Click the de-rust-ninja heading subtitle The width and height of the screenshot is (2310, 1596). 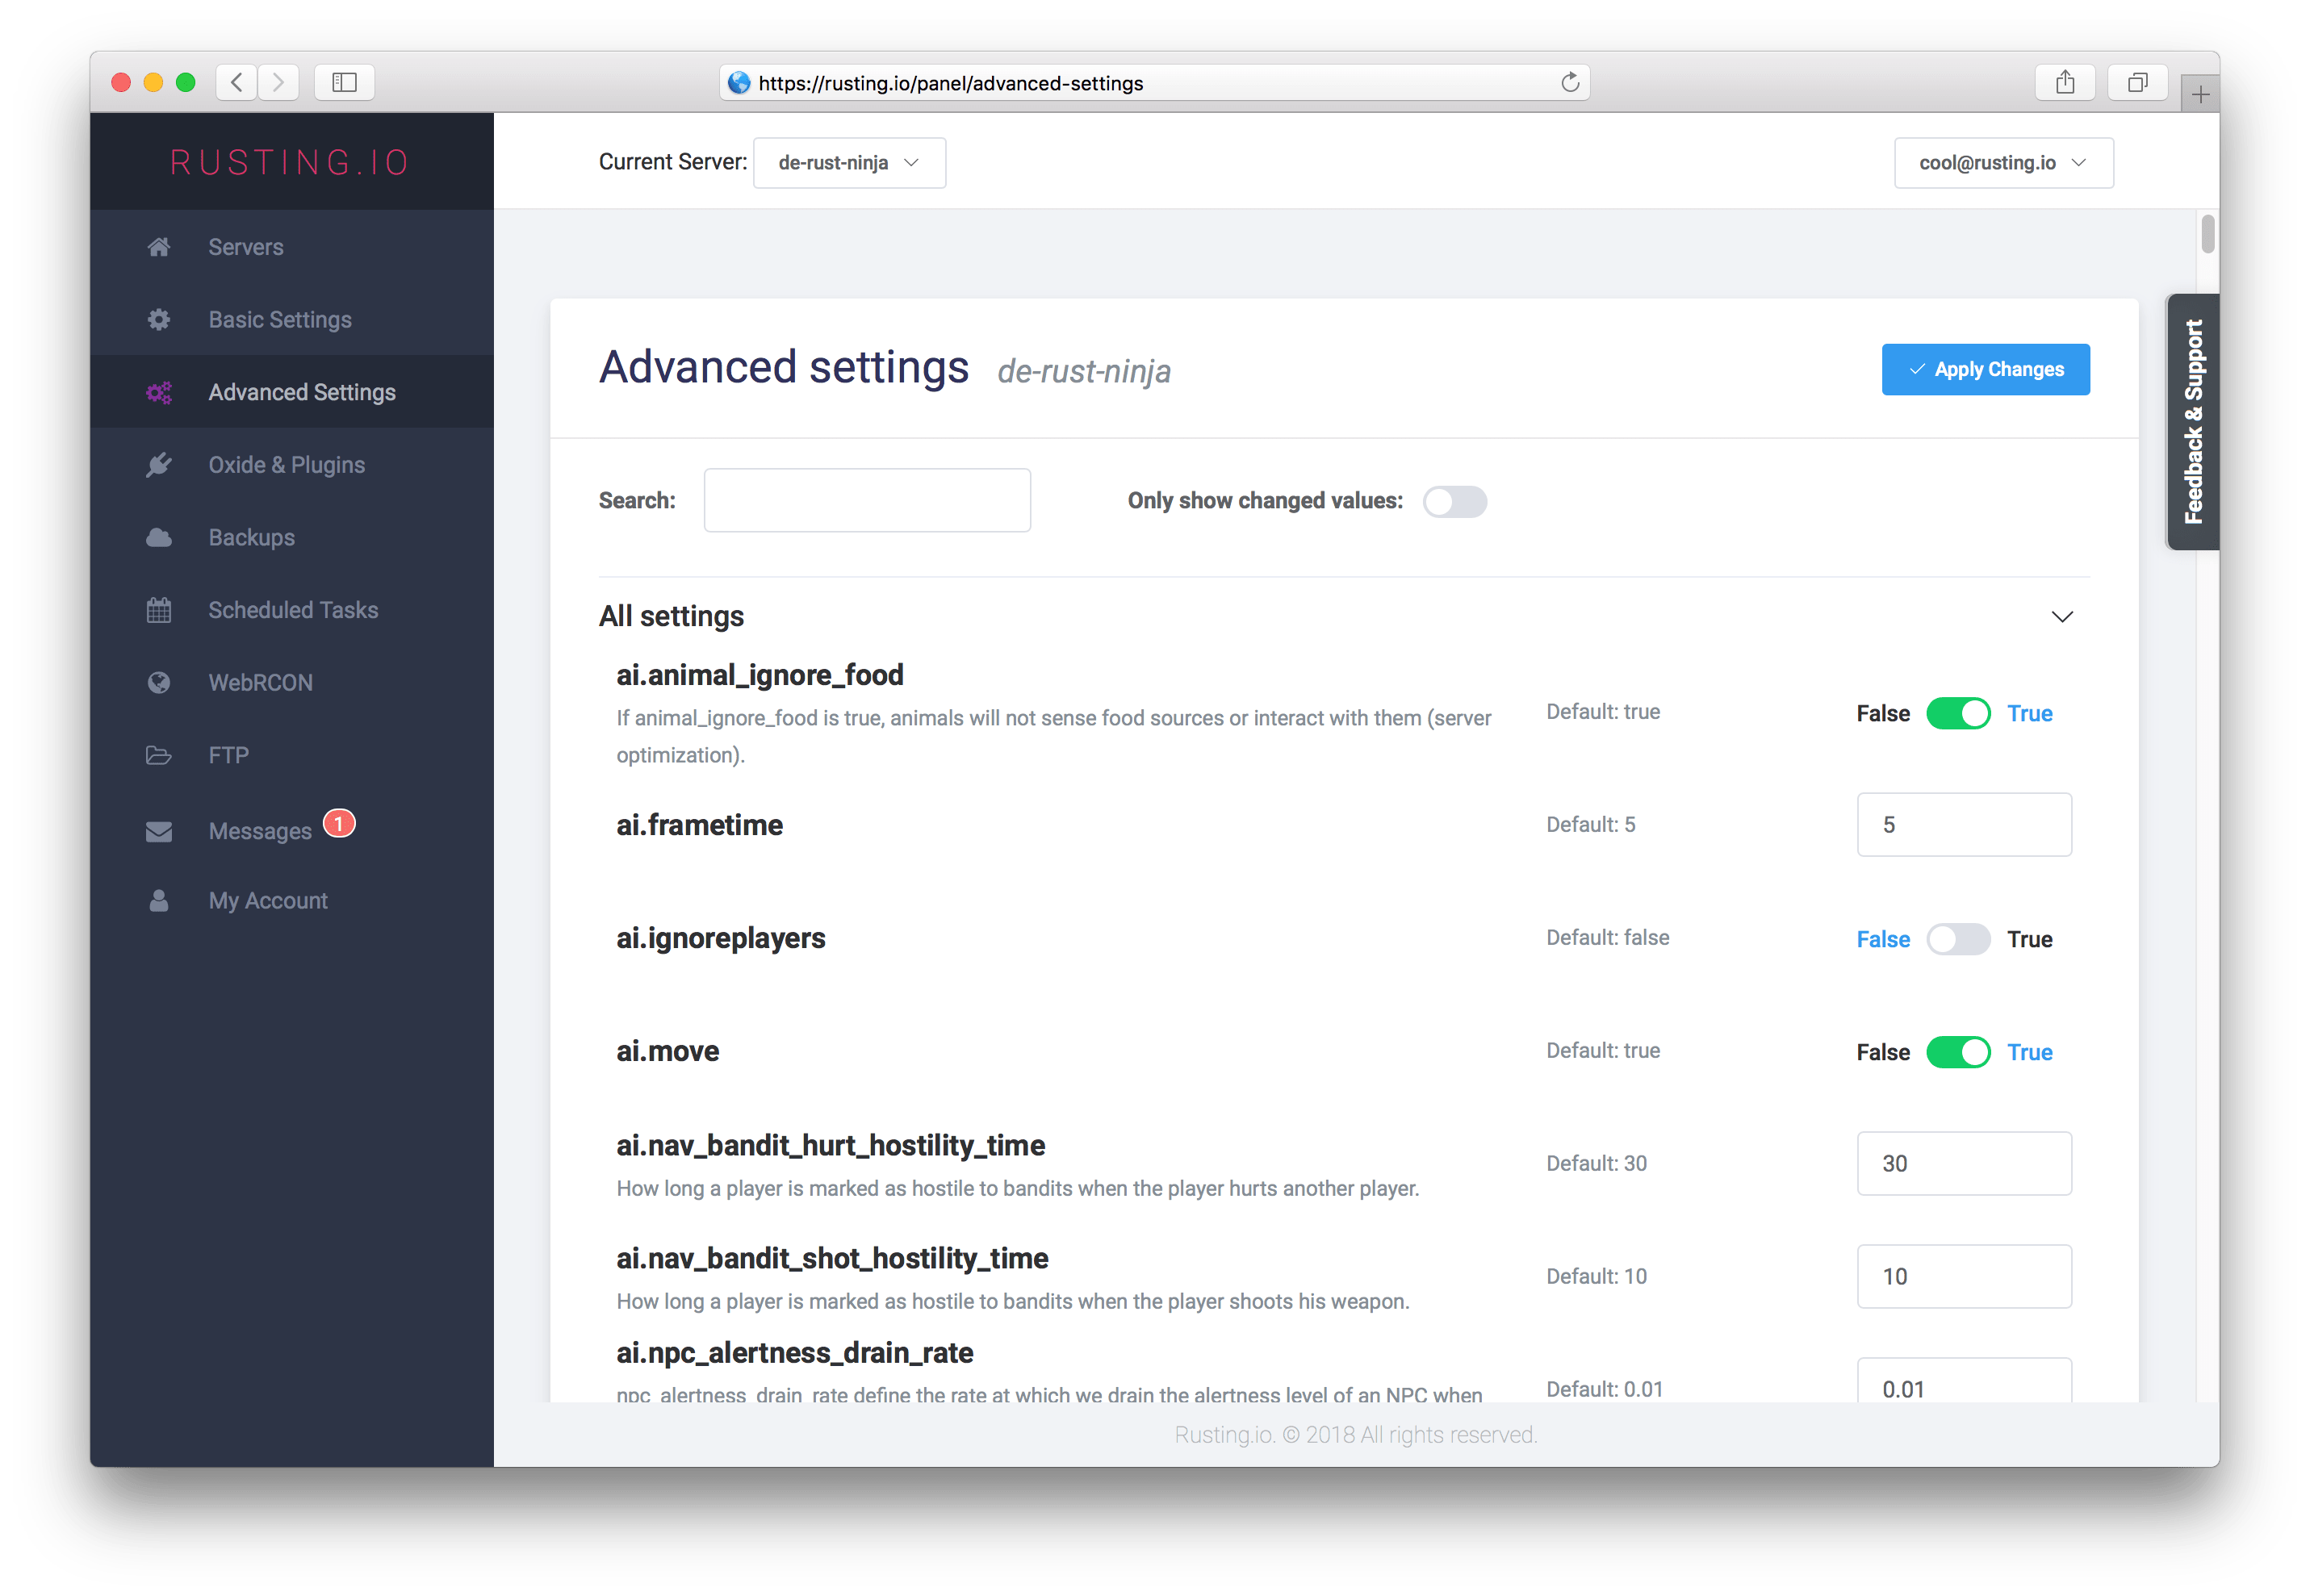pyautogui.click(x=1083, y=371)
